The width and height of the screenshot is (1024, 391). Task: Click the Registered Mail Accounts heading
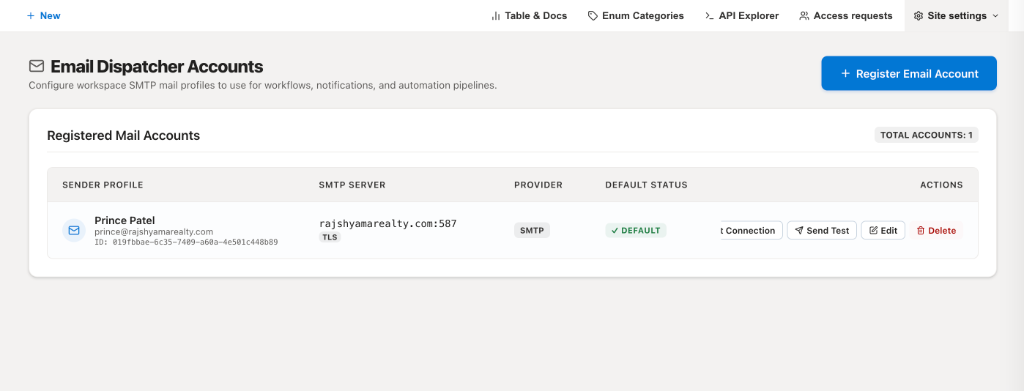123,136
